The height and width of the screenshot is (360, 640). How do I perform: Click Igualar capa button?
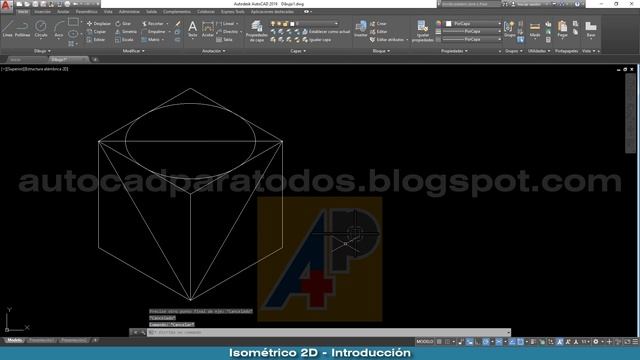click(317, 40)
